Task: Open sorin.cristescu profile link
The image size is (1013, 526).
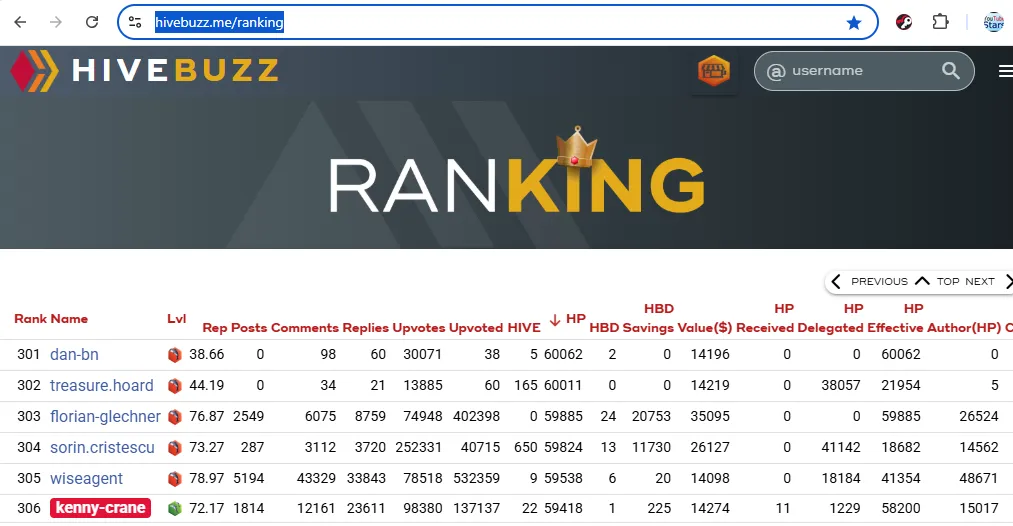Action: click(x=102, y=447)
